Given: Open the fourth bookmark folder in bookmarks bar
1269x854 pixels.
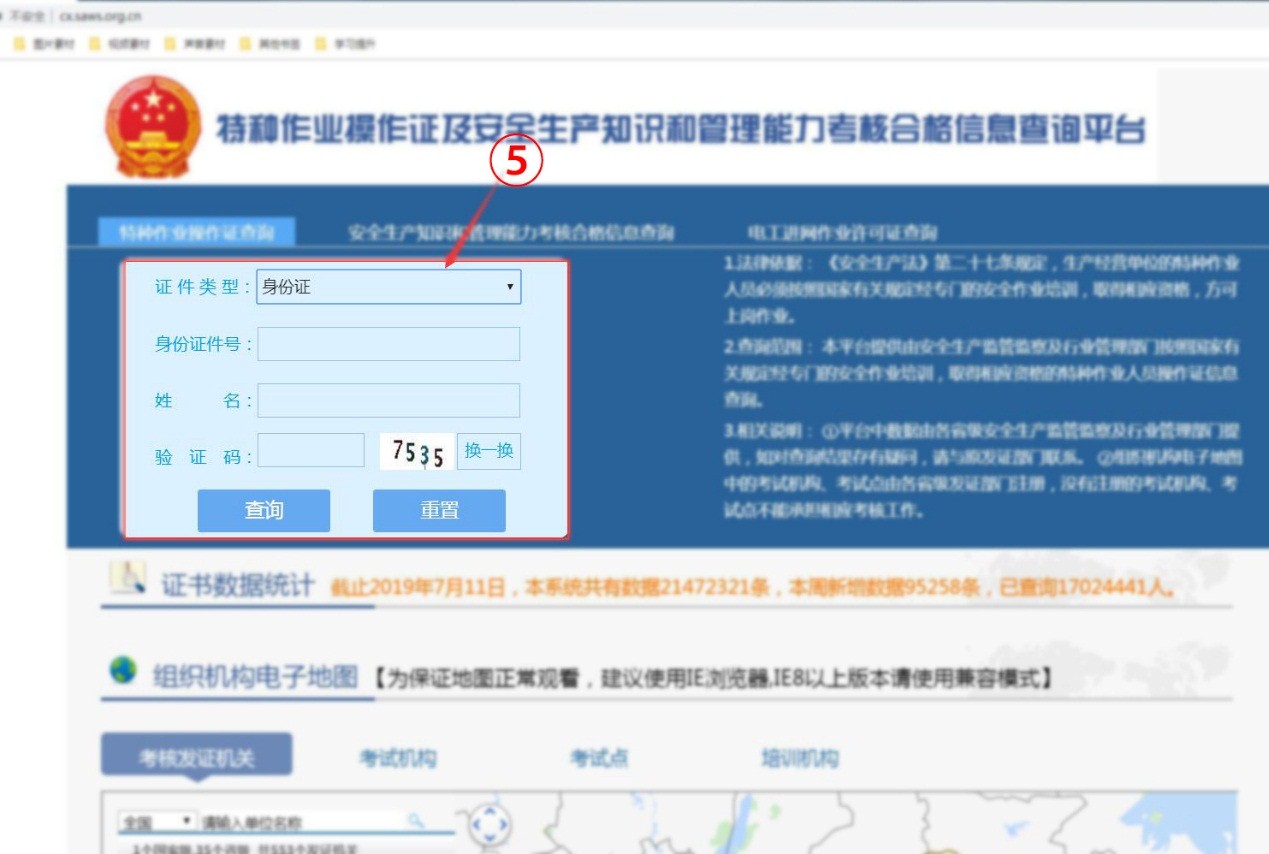Looking at the screenshot, I should tap(270, 44).
